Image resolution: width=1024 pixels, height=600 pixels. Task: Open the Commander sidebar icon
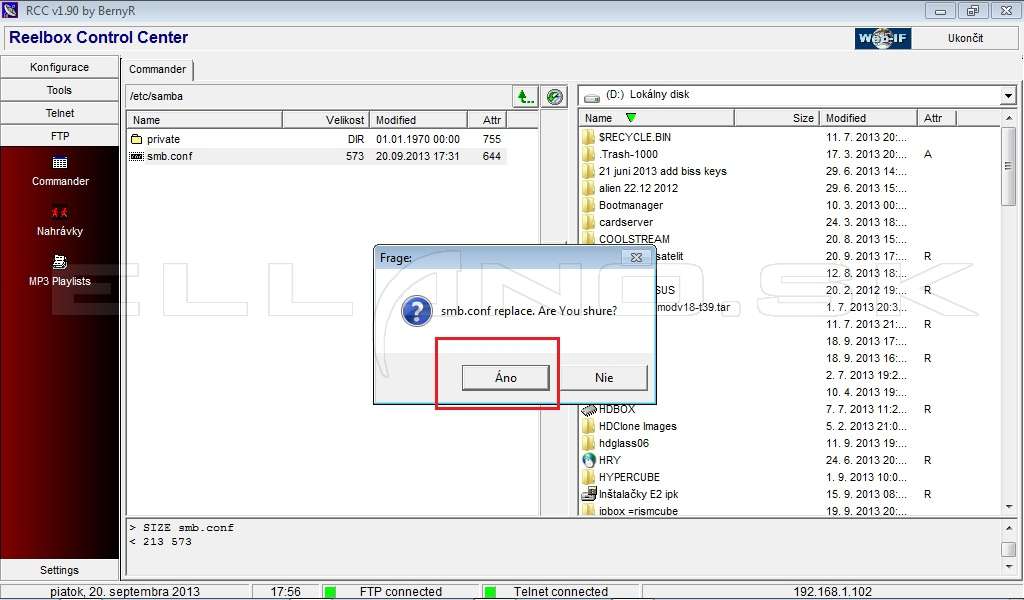(59, 163)
